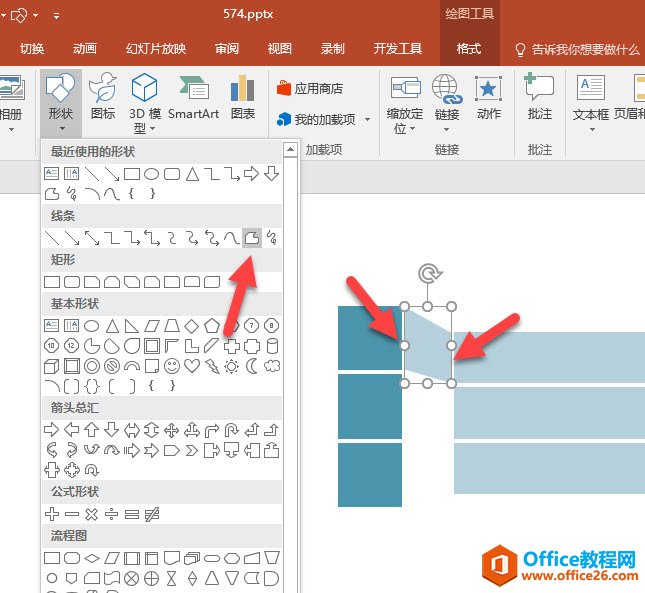Select the Multiply sign in 公式形状
This screenshot has height=593, width=645.
(x=92, y=514)
